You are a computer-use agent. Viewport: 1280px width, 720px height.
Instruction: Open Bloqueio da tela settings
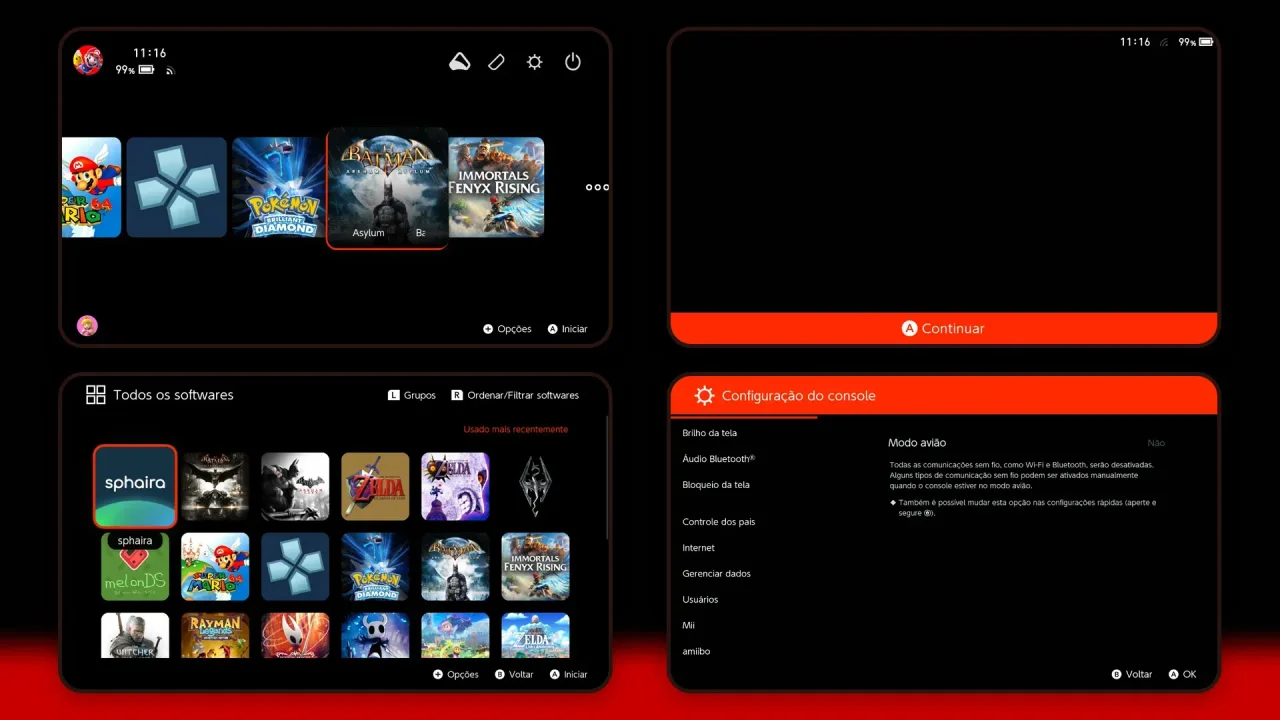pos(716,485)
